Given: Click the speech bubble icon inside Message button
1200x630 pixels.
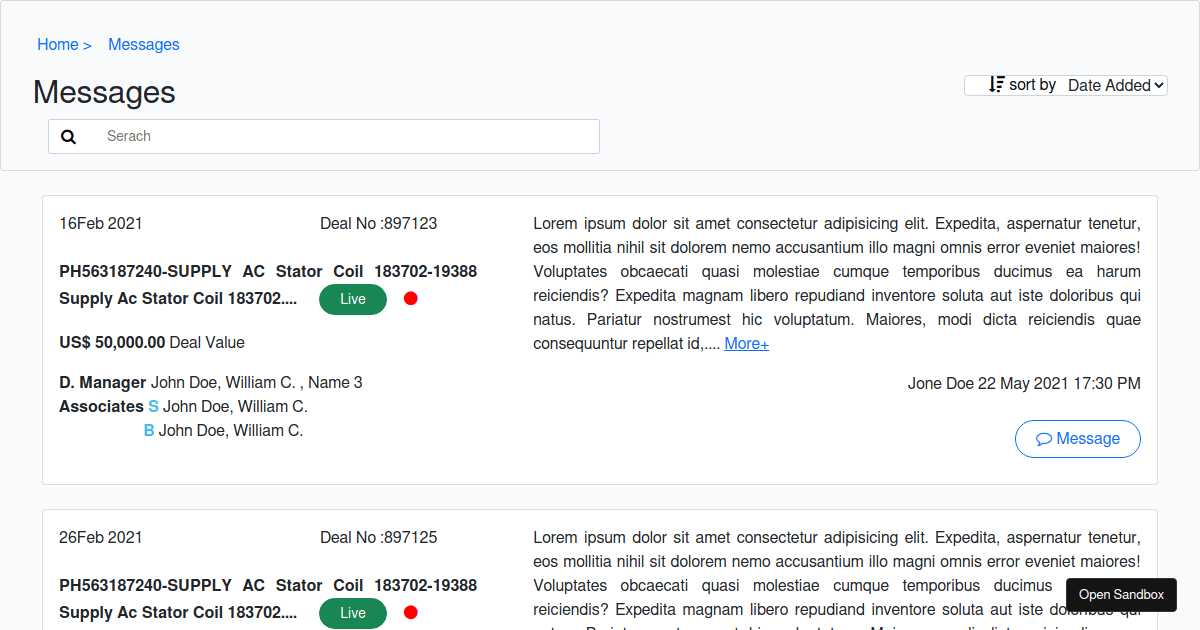Looking at the screenshot, I should [1044, 438].
